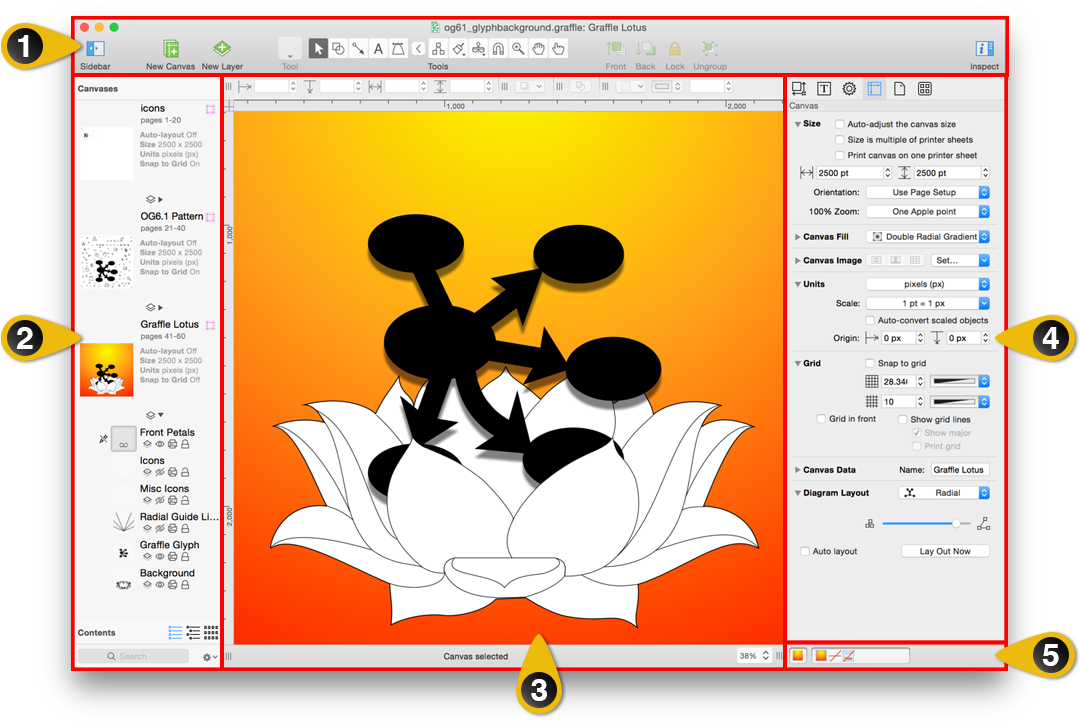Select the Hand grab tool
Screen dimensions: 1080x723
538,48
